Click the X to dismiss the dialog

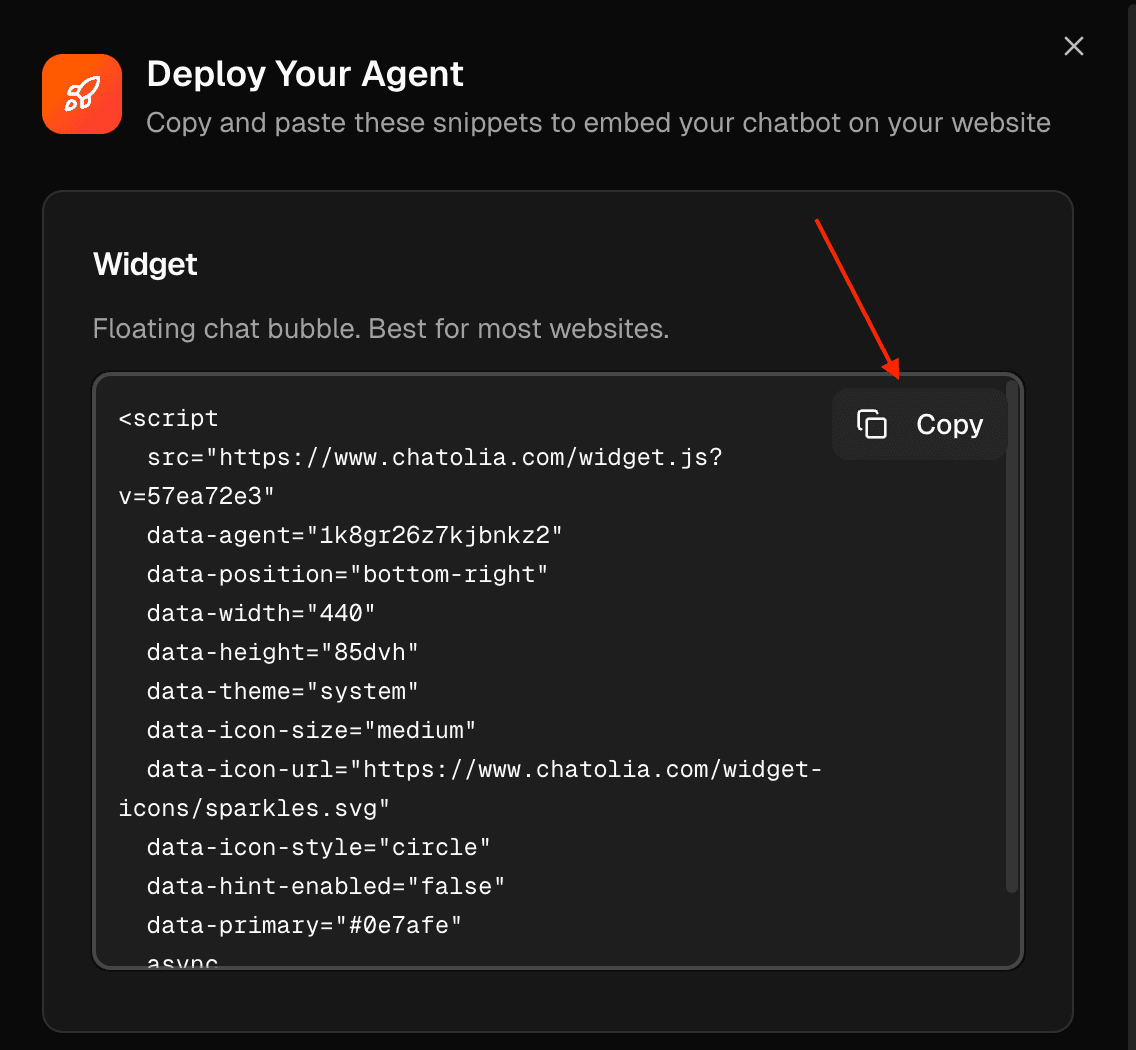[x=1073, y=46]
